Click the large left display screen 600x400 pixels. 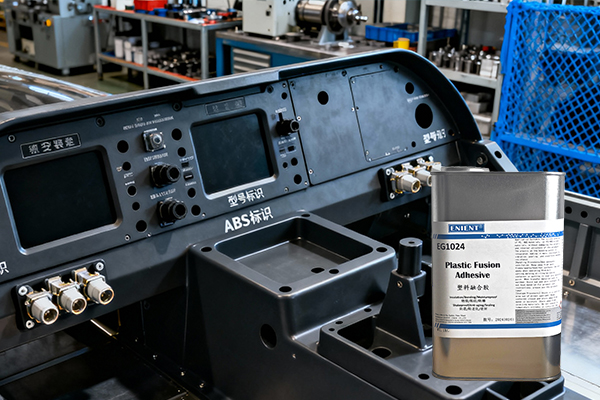(60, 198)
